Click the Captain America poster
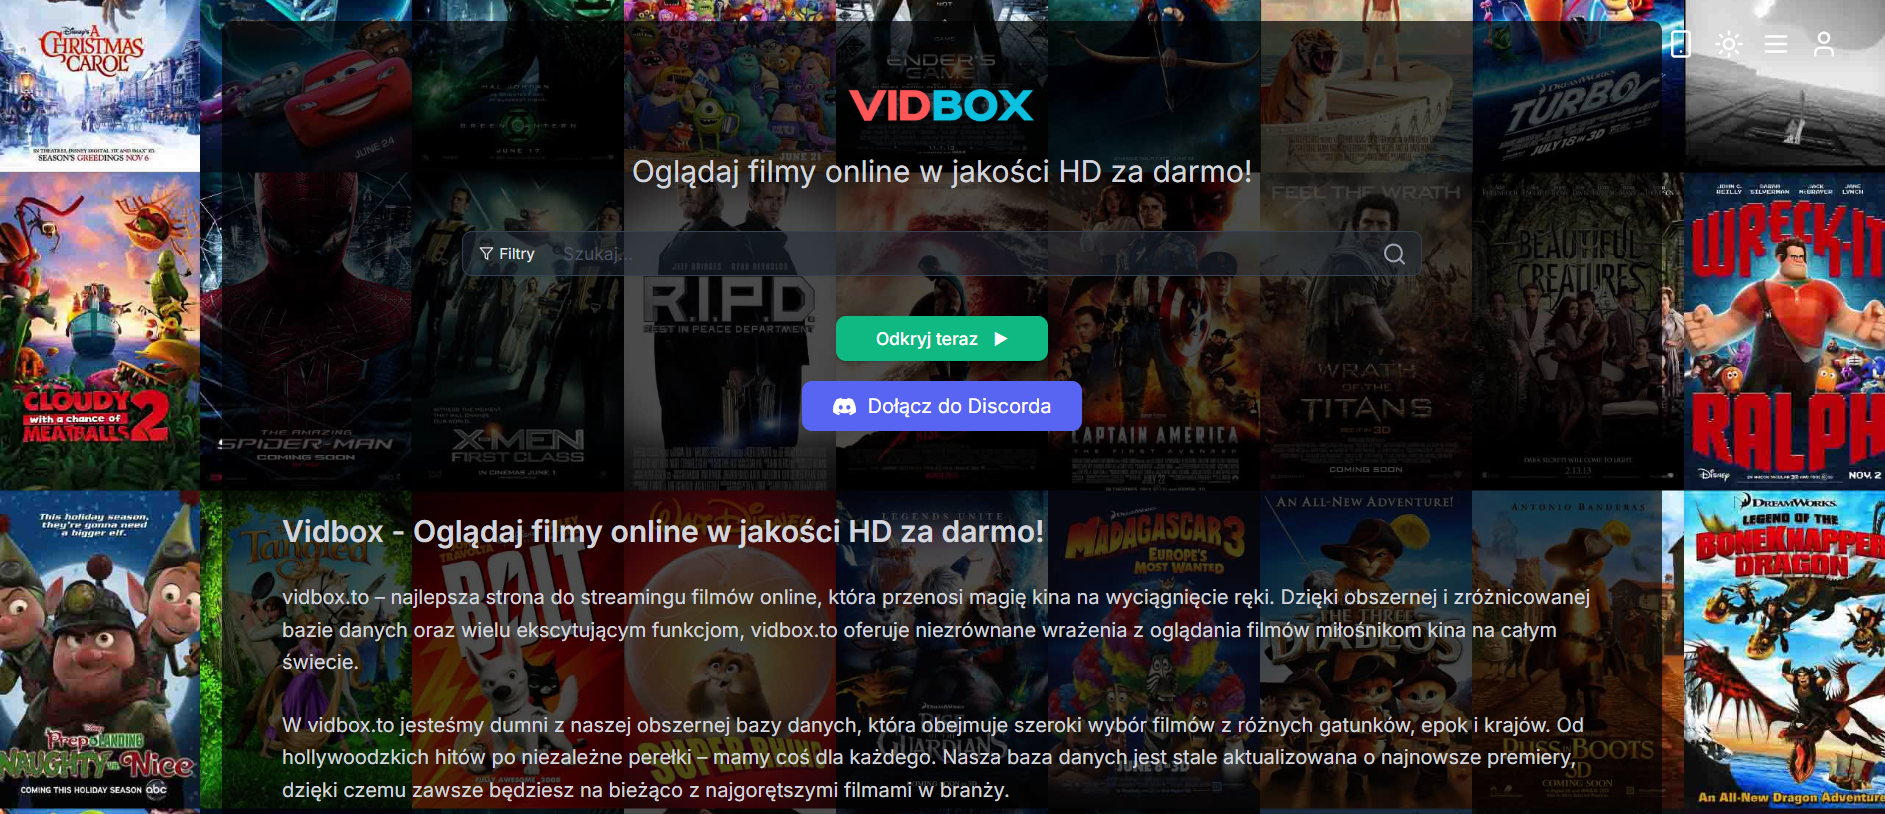Image resolution: width=1885 pixels, height=814 pixels. (x=1154, y=331)
